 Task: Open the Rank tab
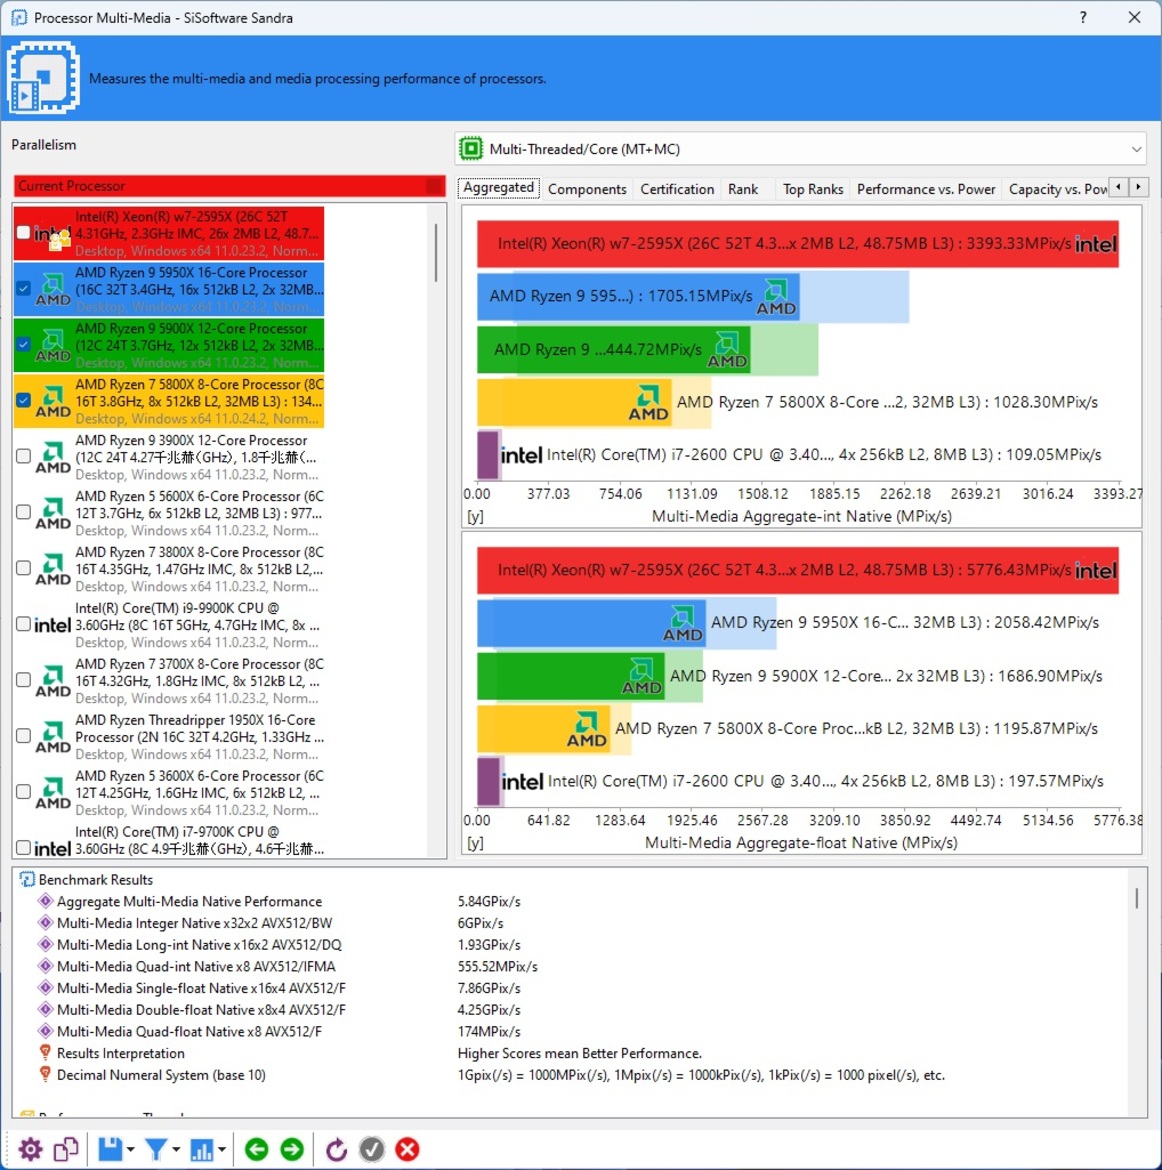tap(743, 189)
